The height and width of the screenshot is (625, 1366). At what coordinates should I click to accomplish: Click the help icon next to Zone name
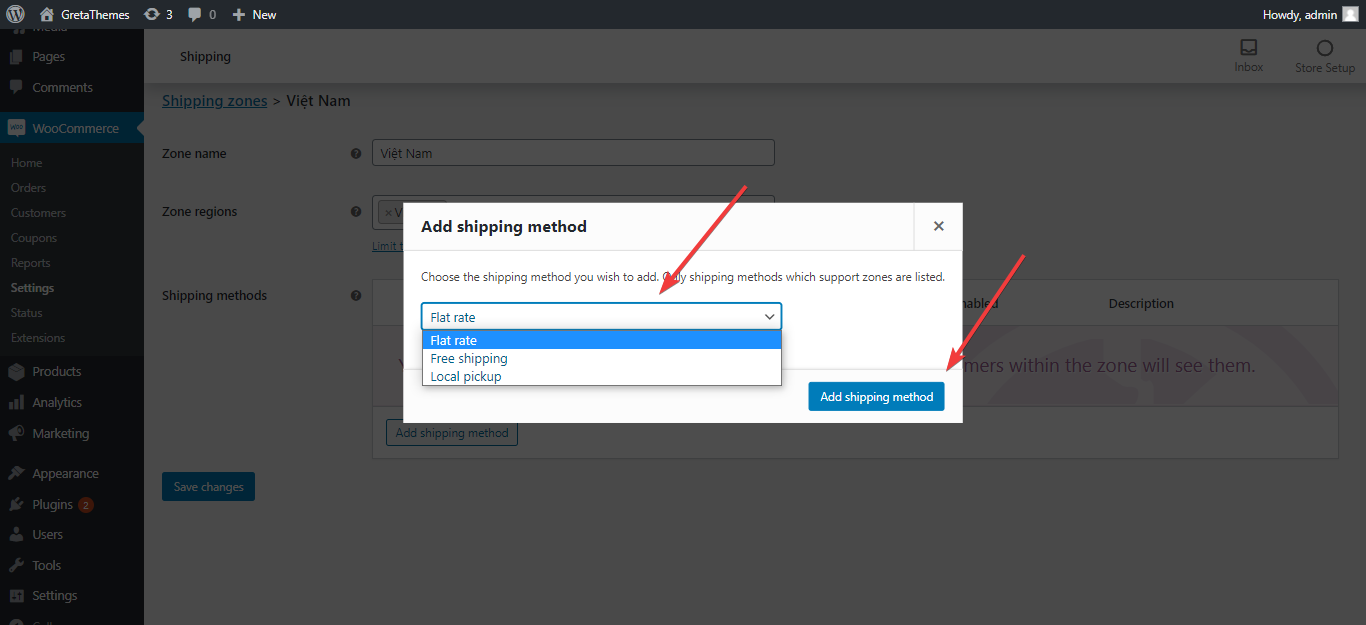tap(356, 154)
